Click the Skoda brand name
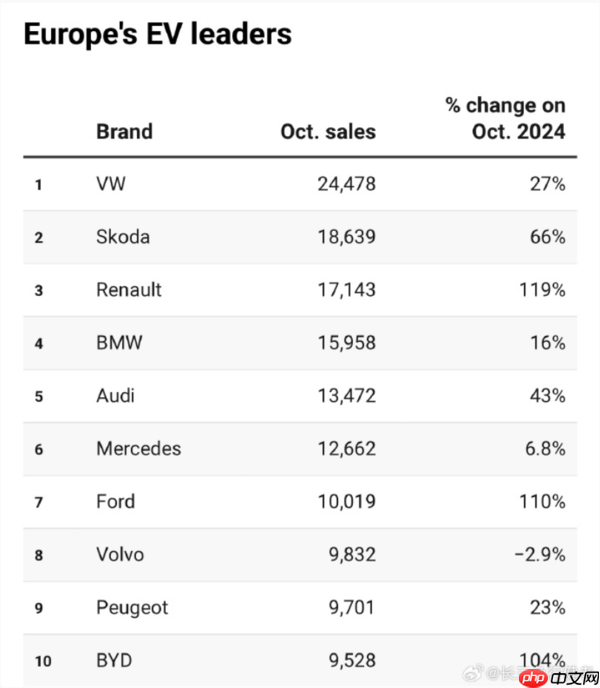 [123, 237]
